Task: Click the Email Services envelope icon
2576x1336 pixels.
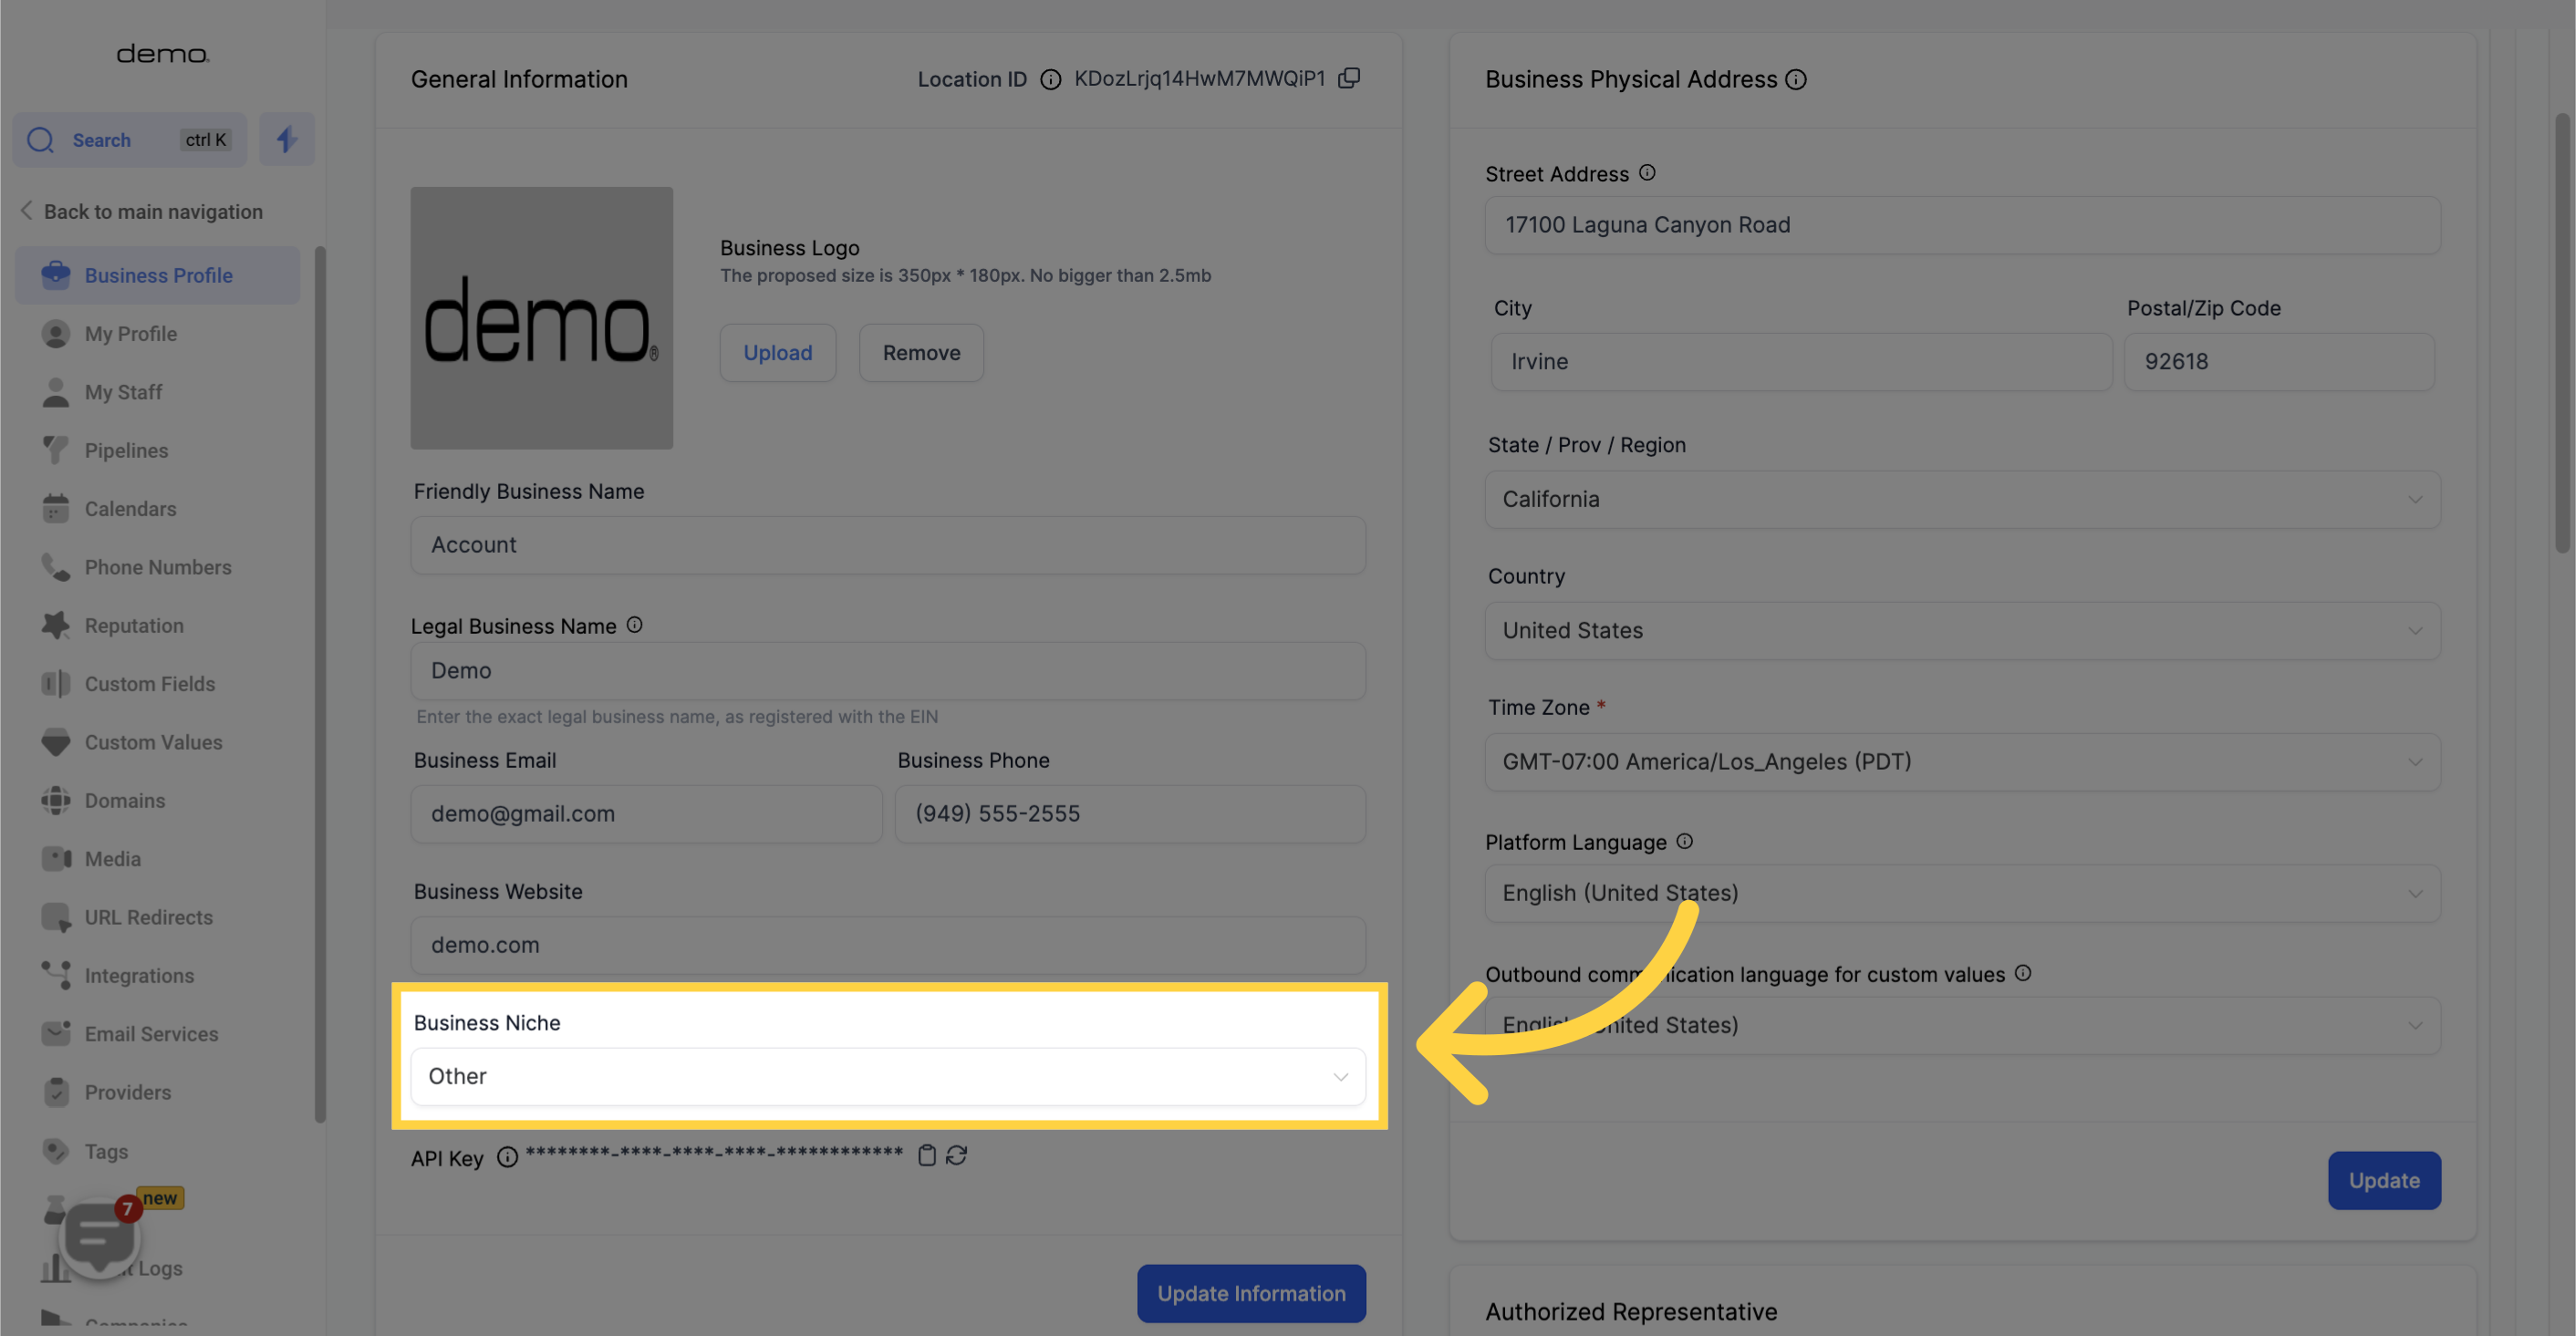Action: (x=56, y=1034)
